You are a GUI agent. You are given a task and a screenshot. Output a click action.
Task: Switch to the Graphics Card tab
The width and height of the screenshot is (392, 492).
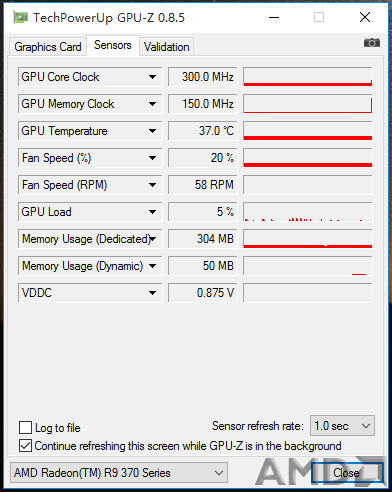click(48, 47)
